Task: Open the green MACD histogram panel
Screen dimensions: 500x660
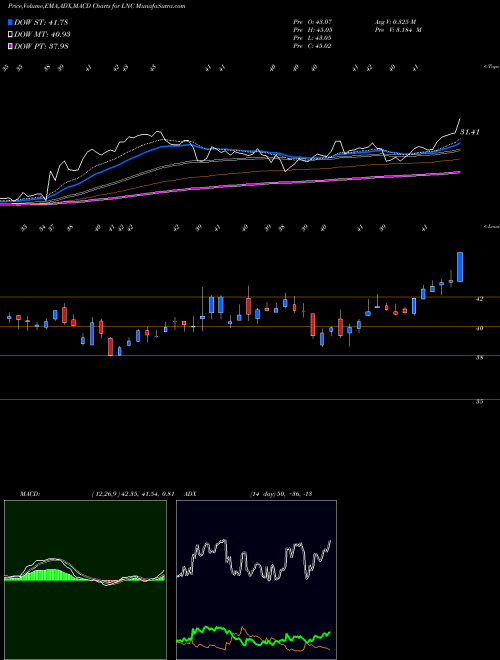Action: pyautogui.click(x=85, y=580)
